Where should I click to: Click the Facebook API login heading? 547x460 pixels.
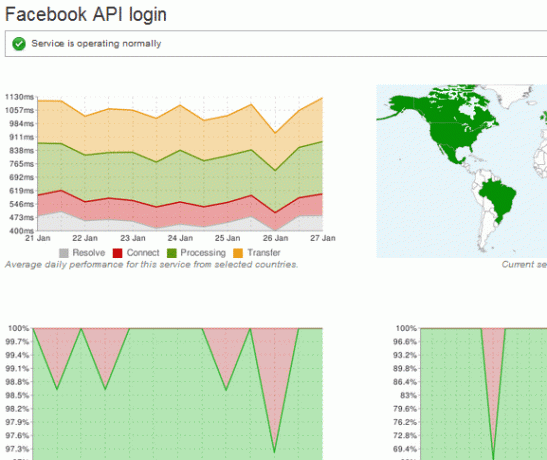click(x=86, y=15)
